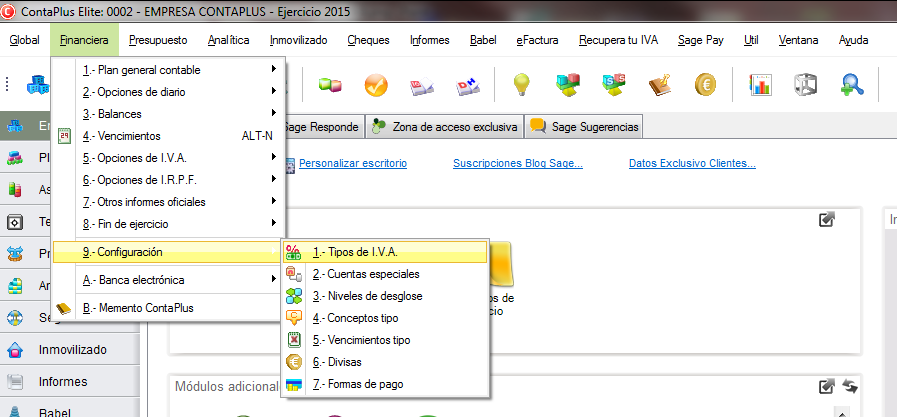Select Inmovilizado in the left sidebar
The width and height of the screenshot is (897, 417).
(x=70, y=350)
